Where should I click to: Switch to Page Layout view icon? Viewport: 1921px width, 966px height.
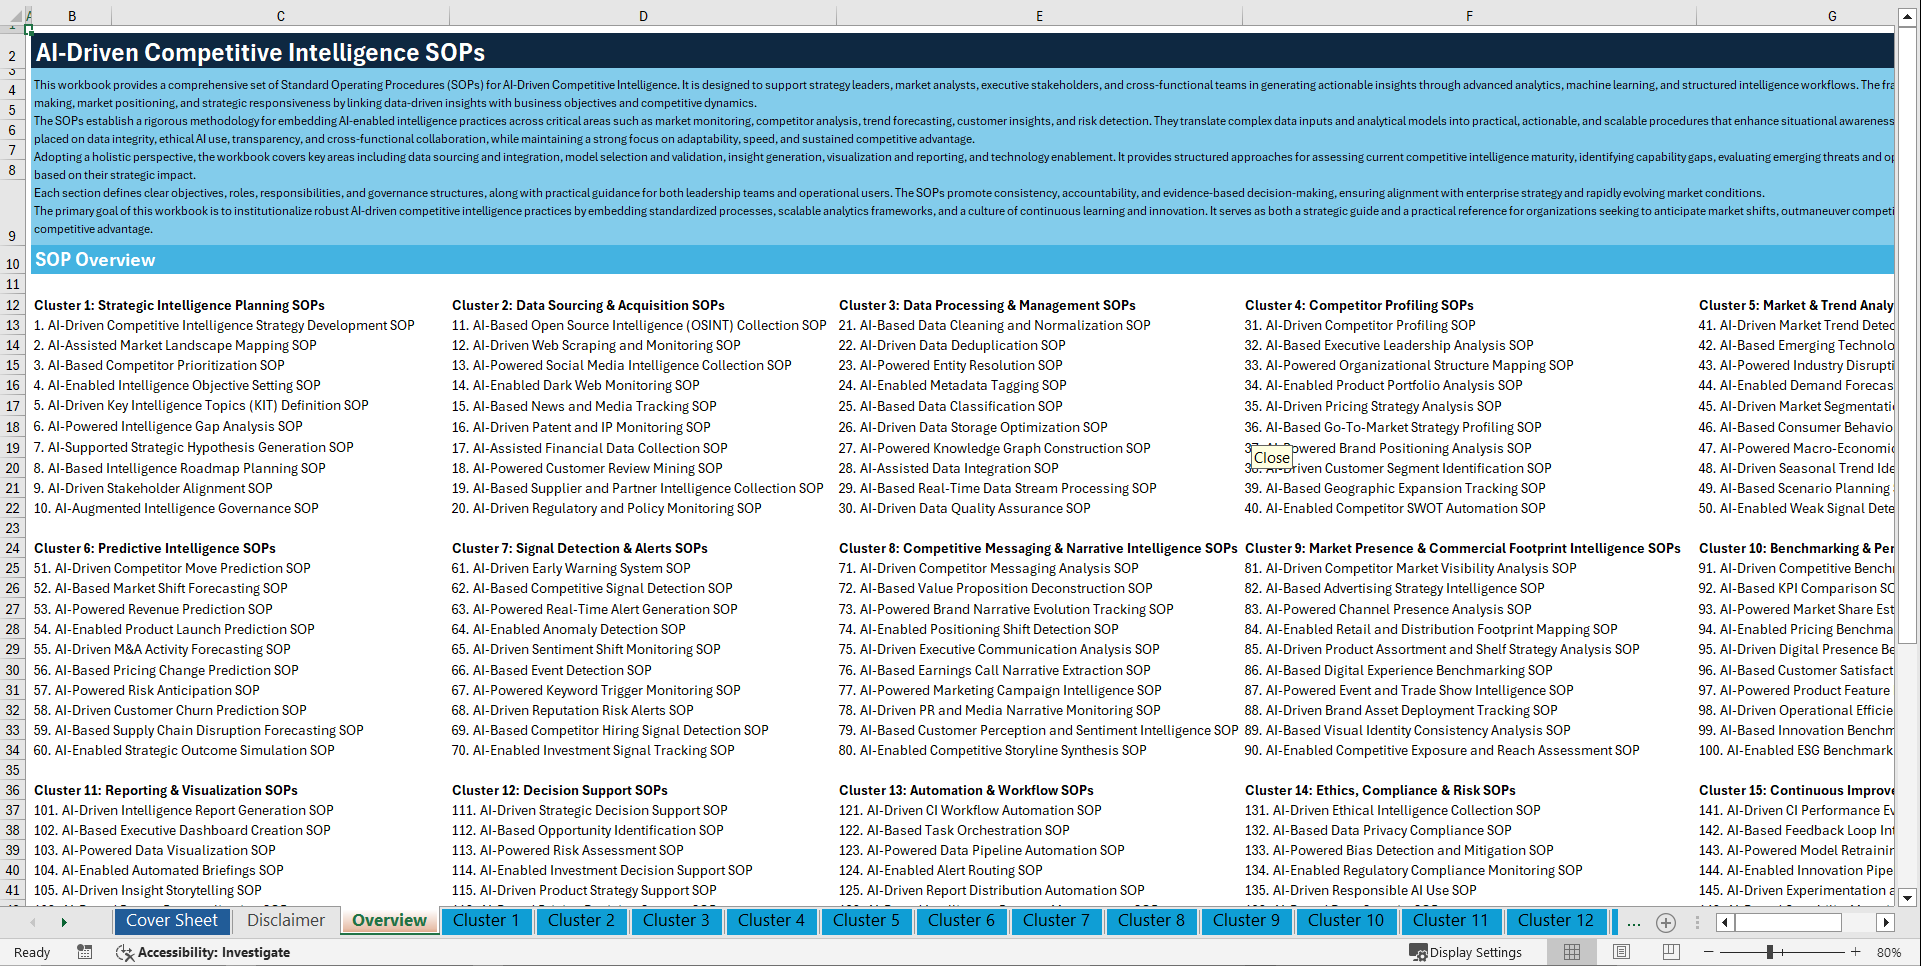[1621, 952]
